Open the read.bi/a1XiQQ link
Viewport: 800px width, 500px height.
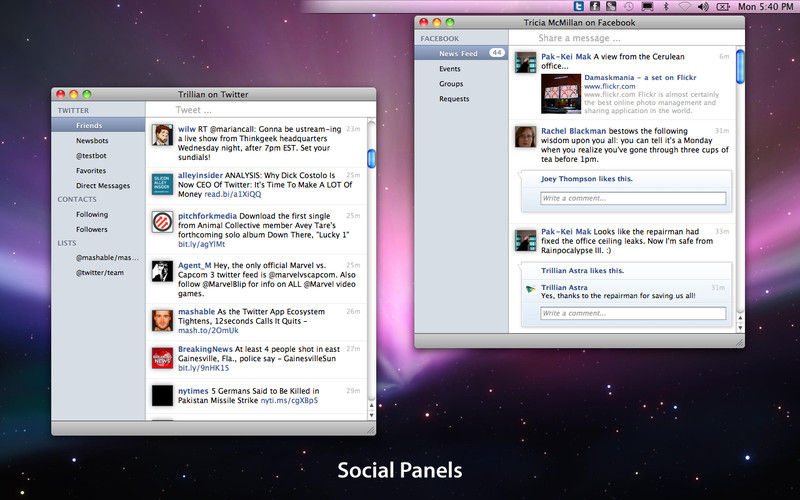coord(233,194)
